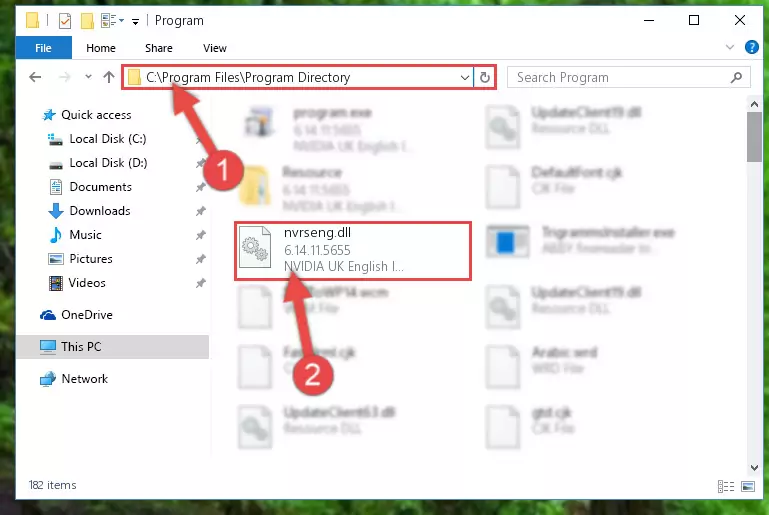Open Documents in the sidebar

pyautogui.click(x=101, y=187)
